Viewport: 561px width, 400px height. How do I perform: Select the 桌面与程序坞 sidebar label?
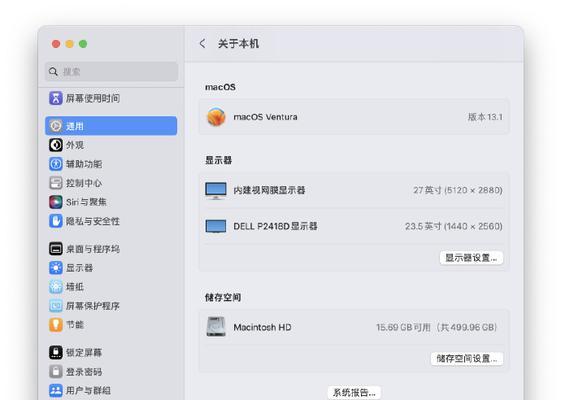click(x=93, y=249)
